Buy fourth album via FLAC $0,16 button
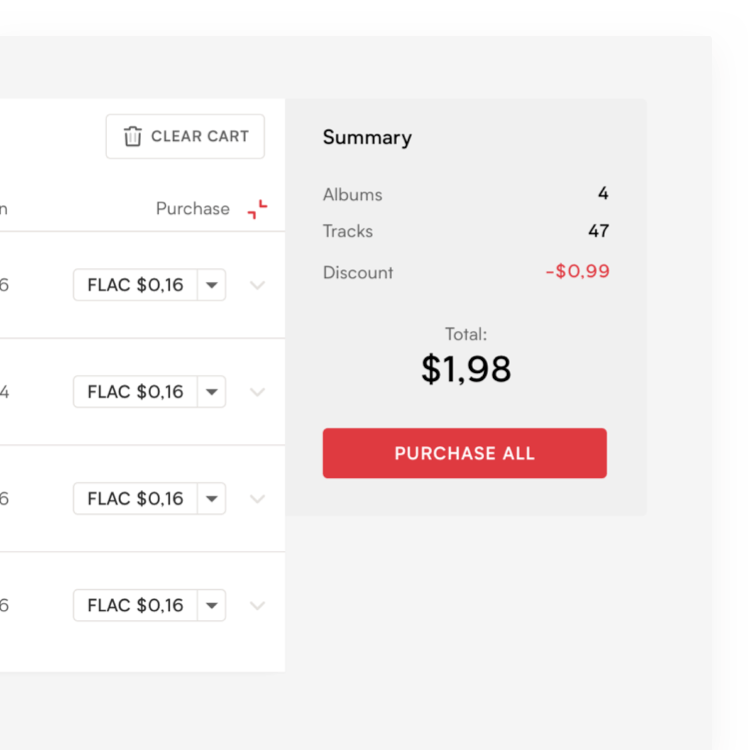Viewport: 748px width, 750px height. (x=135, y=606)
